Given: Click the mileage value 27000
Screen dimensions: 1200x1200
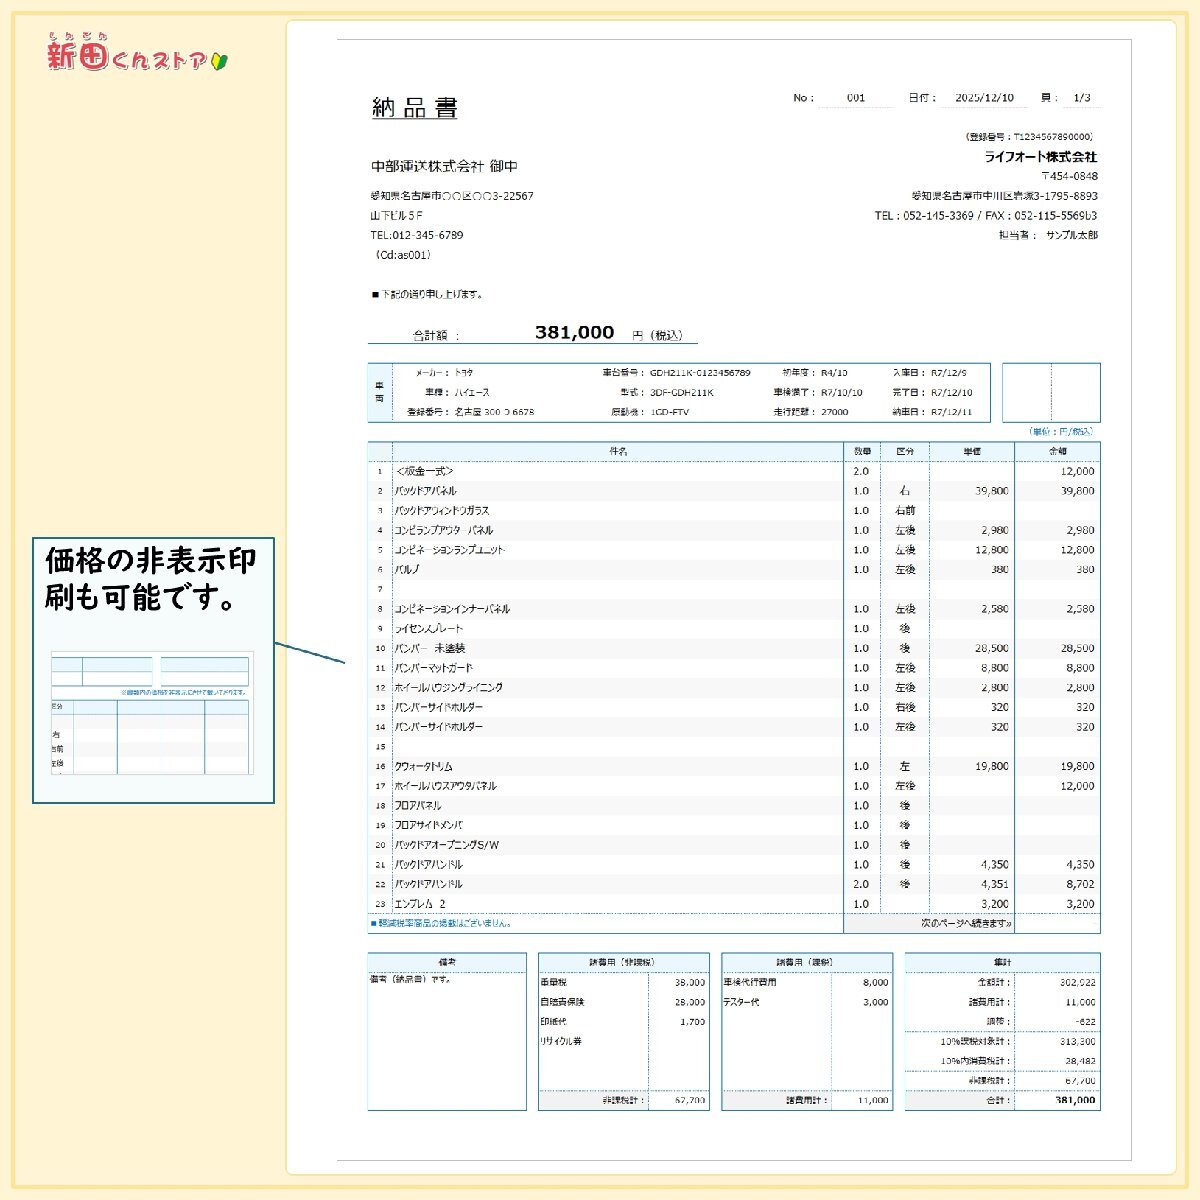Looking at the screenshot, I should click(x=834, y=412).
